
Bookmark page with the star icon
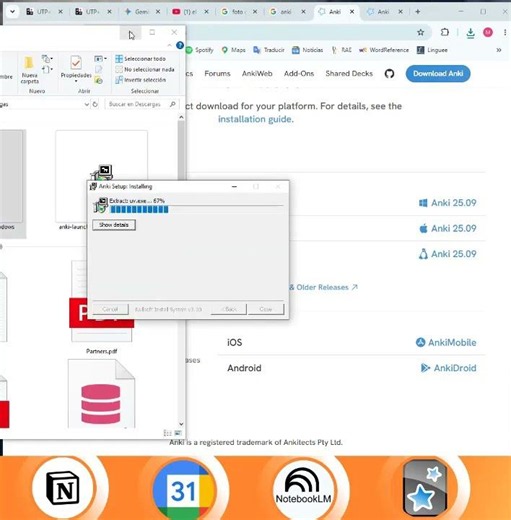pyautogui.click(x=420, y=32)
